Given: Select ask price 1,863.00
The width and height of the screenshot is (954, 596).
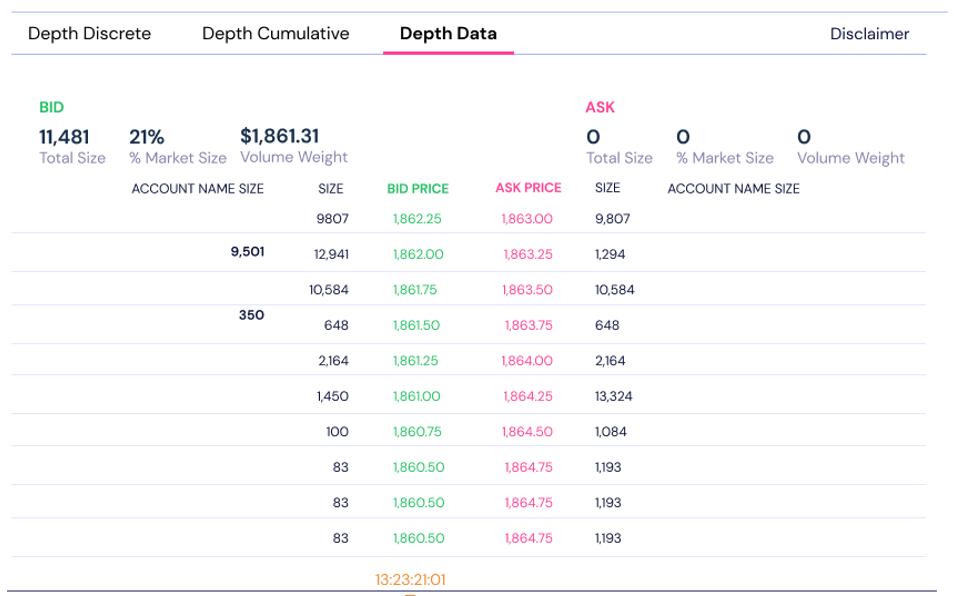Looking at the screenshot, I should pos(527,219).
